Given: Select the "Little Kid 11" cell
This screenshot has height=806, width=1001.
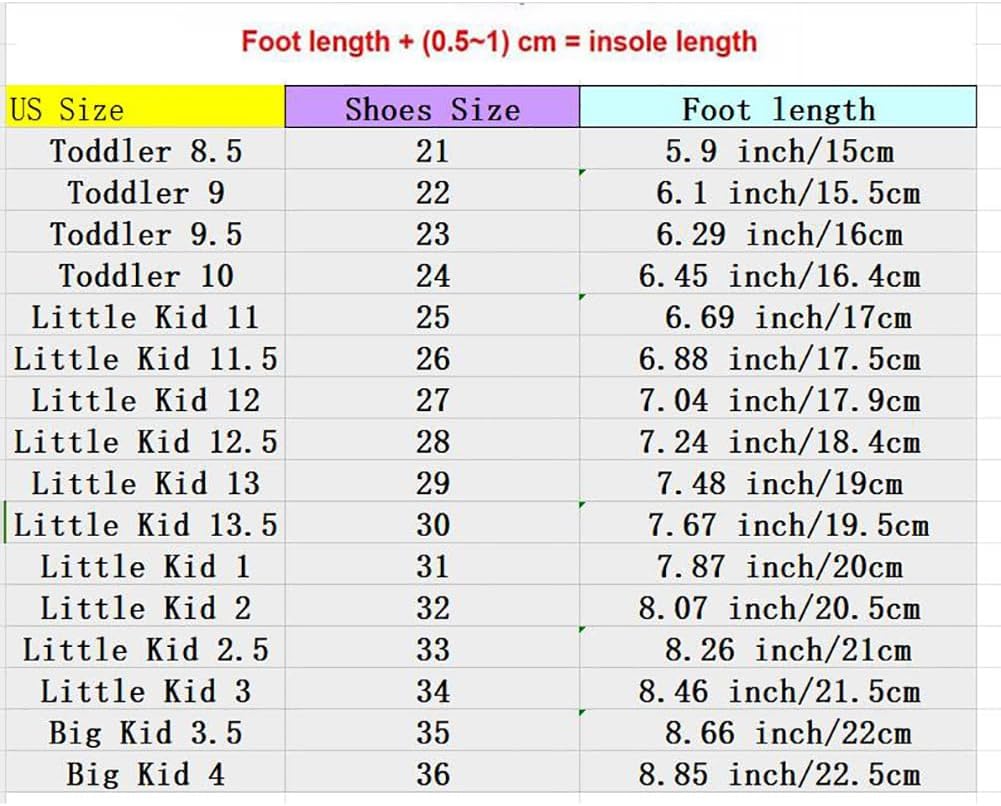Looking at the screenshot, I should [x=146, y=317].
